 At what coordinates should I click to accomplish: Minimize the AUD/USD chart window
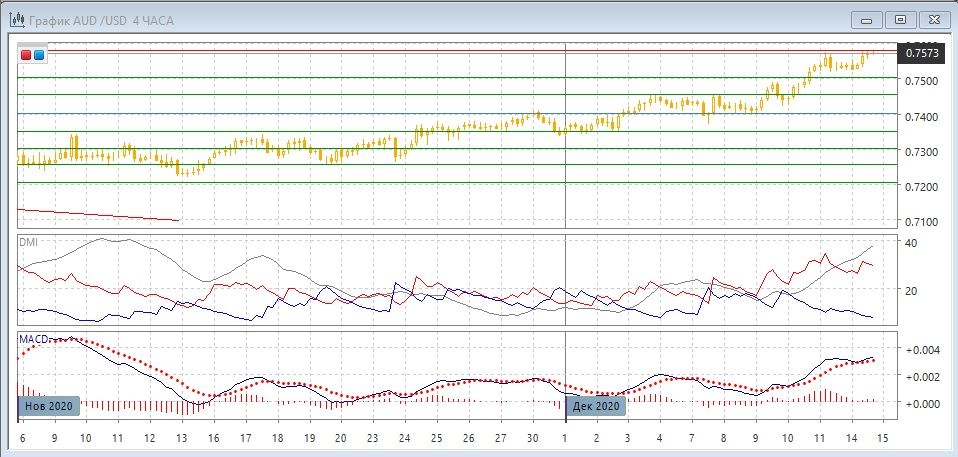[x=867, y=19]
